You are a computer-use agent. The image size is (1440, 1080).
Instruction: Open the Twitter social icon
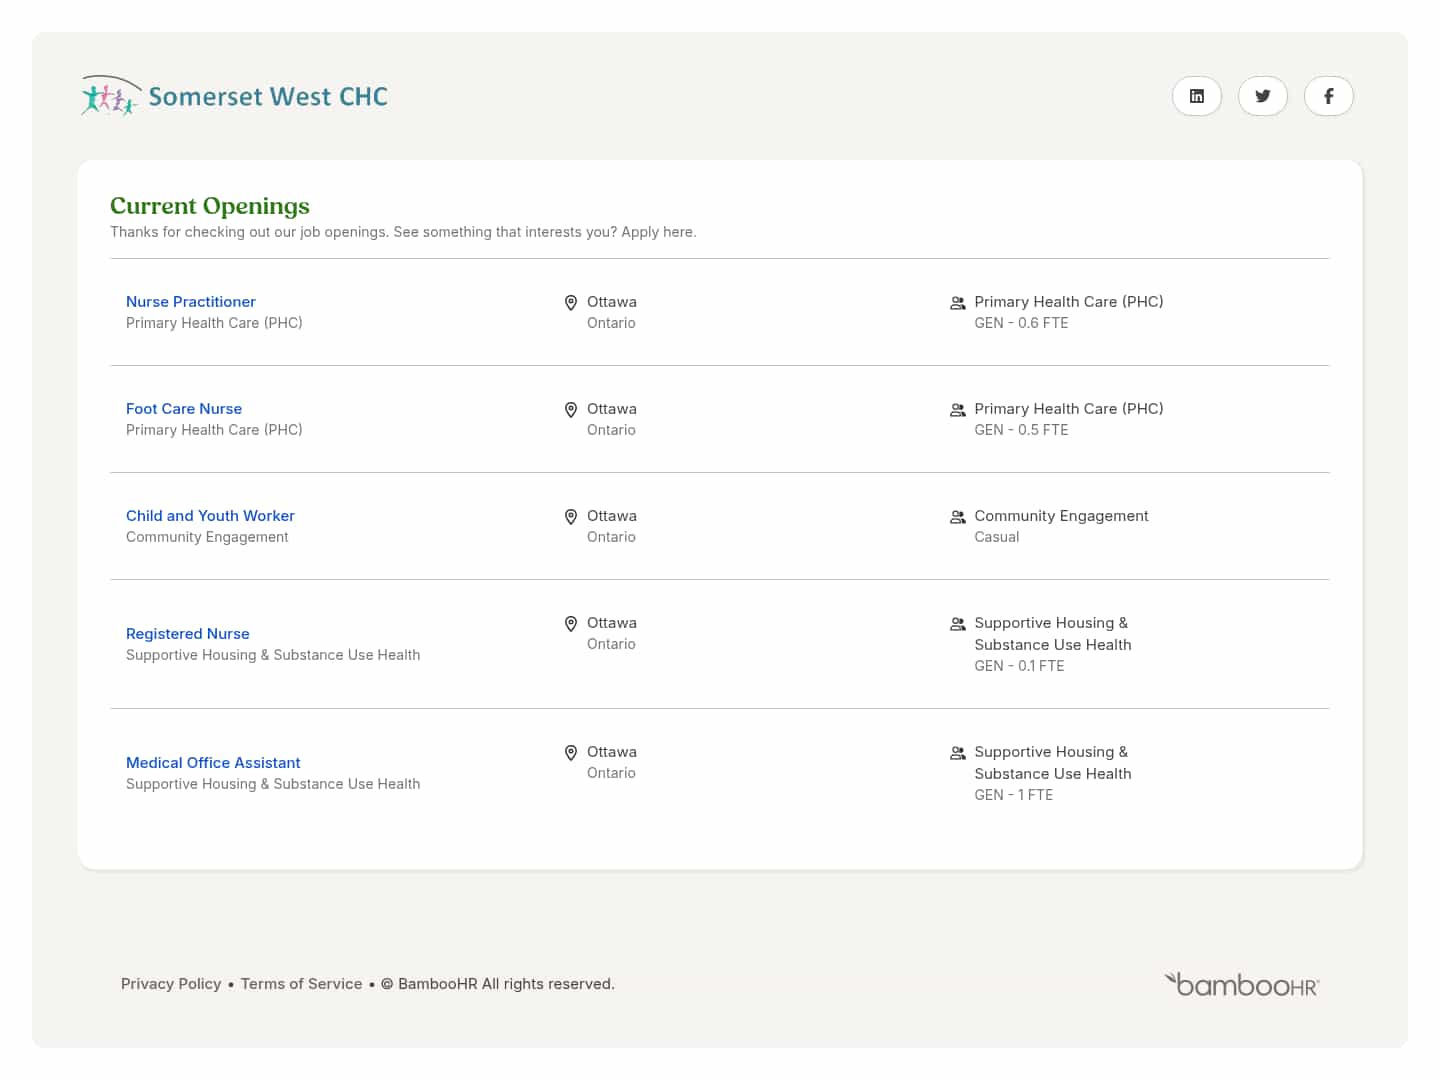tap(1262, 96)
